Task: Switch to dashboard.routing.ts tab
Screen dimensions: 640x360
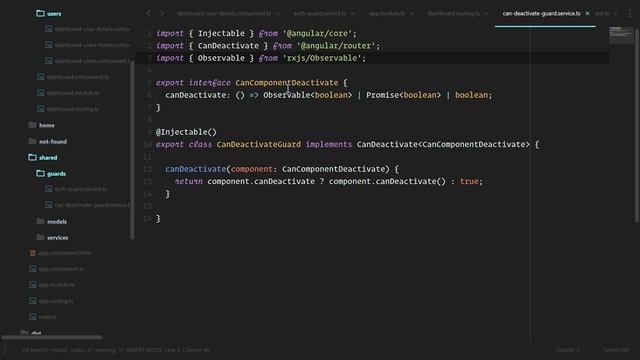Action: (x=453, y=13)
